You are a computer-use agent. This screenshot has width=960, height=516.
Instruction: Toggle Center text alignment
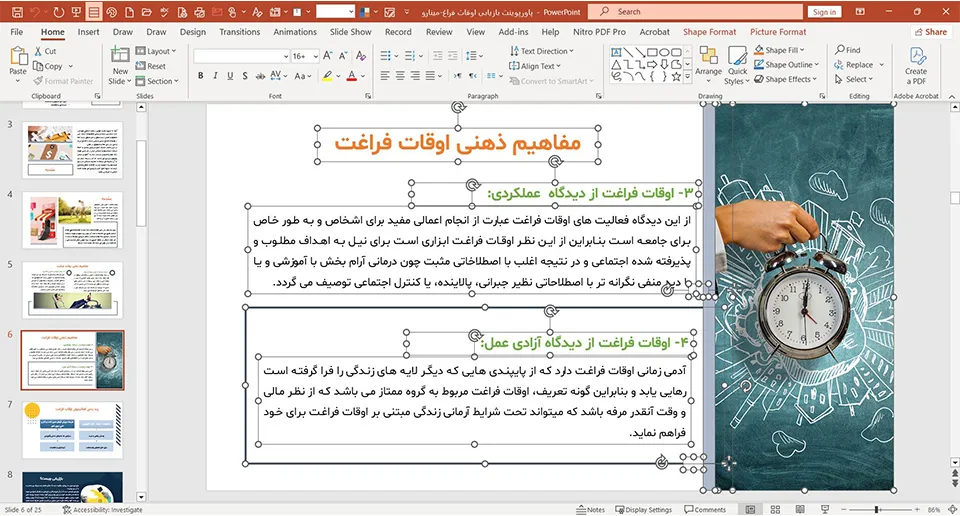coord(400,76)
